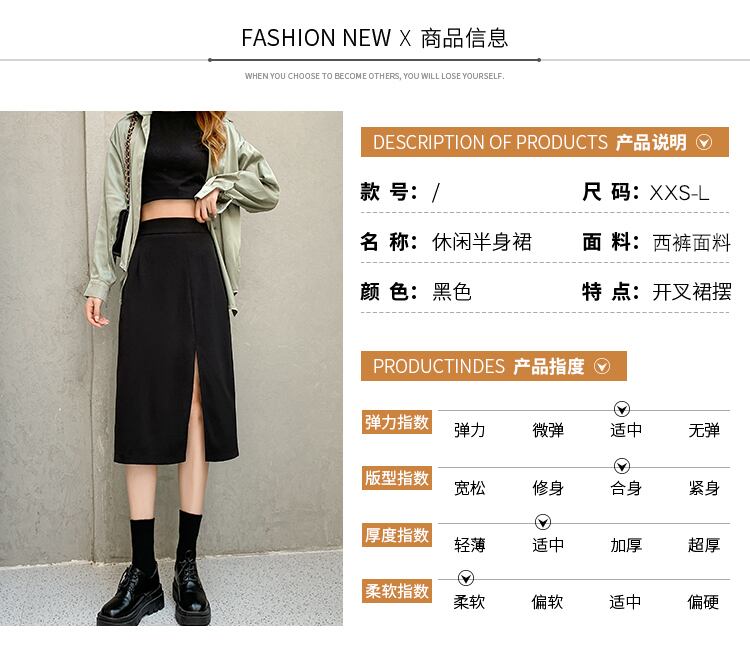Click the fit index marker above 合身
The image size is (750, 648).
[621, 466]
